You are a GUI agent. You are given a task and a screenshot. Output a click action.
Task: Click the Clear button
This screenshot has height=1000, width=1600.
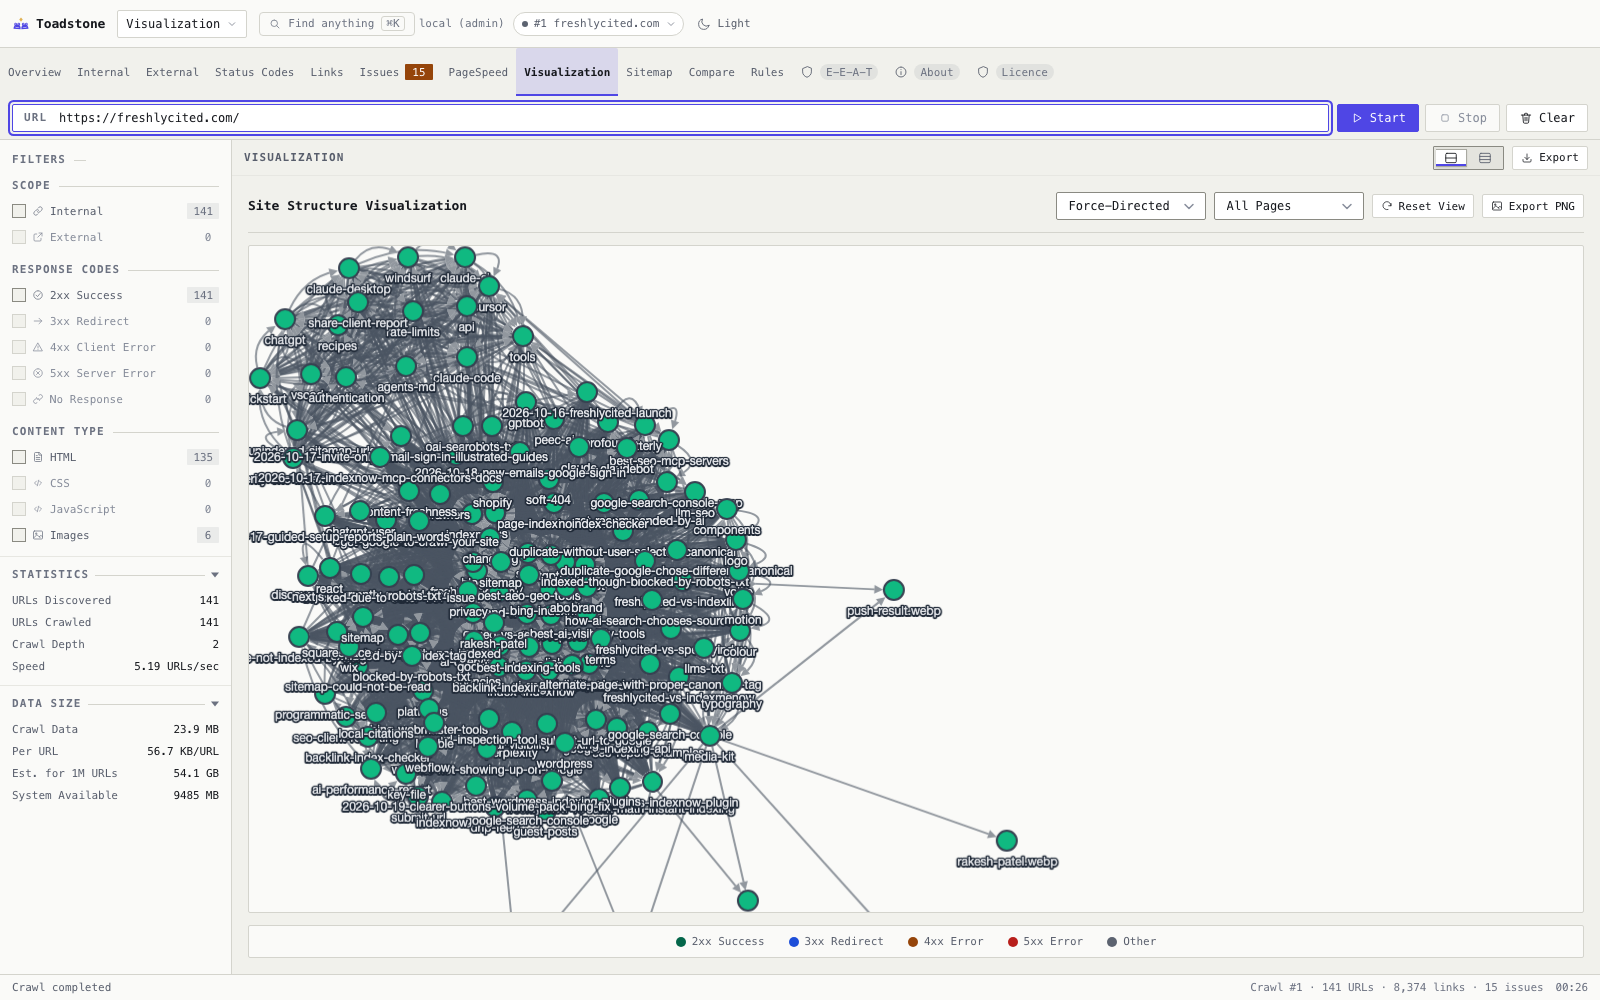(x=1547, y=118)
